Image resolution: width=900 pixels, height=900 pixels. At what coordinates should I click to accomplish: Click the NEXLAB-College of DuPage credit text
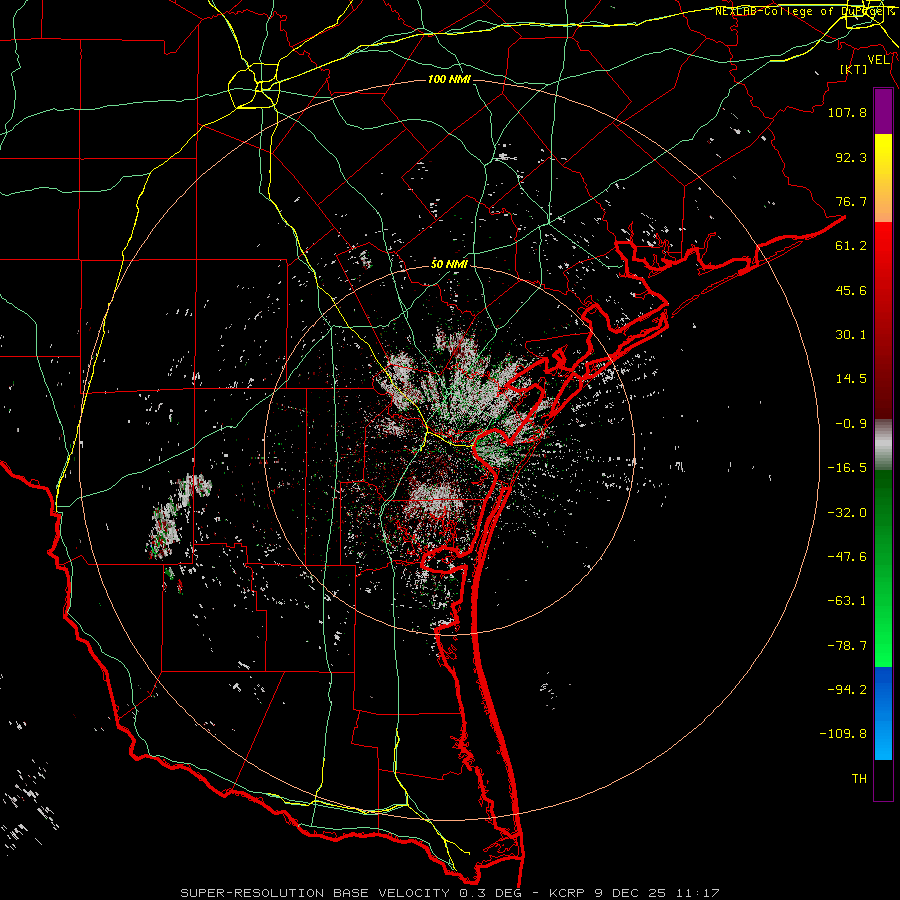tap(805, 11)
